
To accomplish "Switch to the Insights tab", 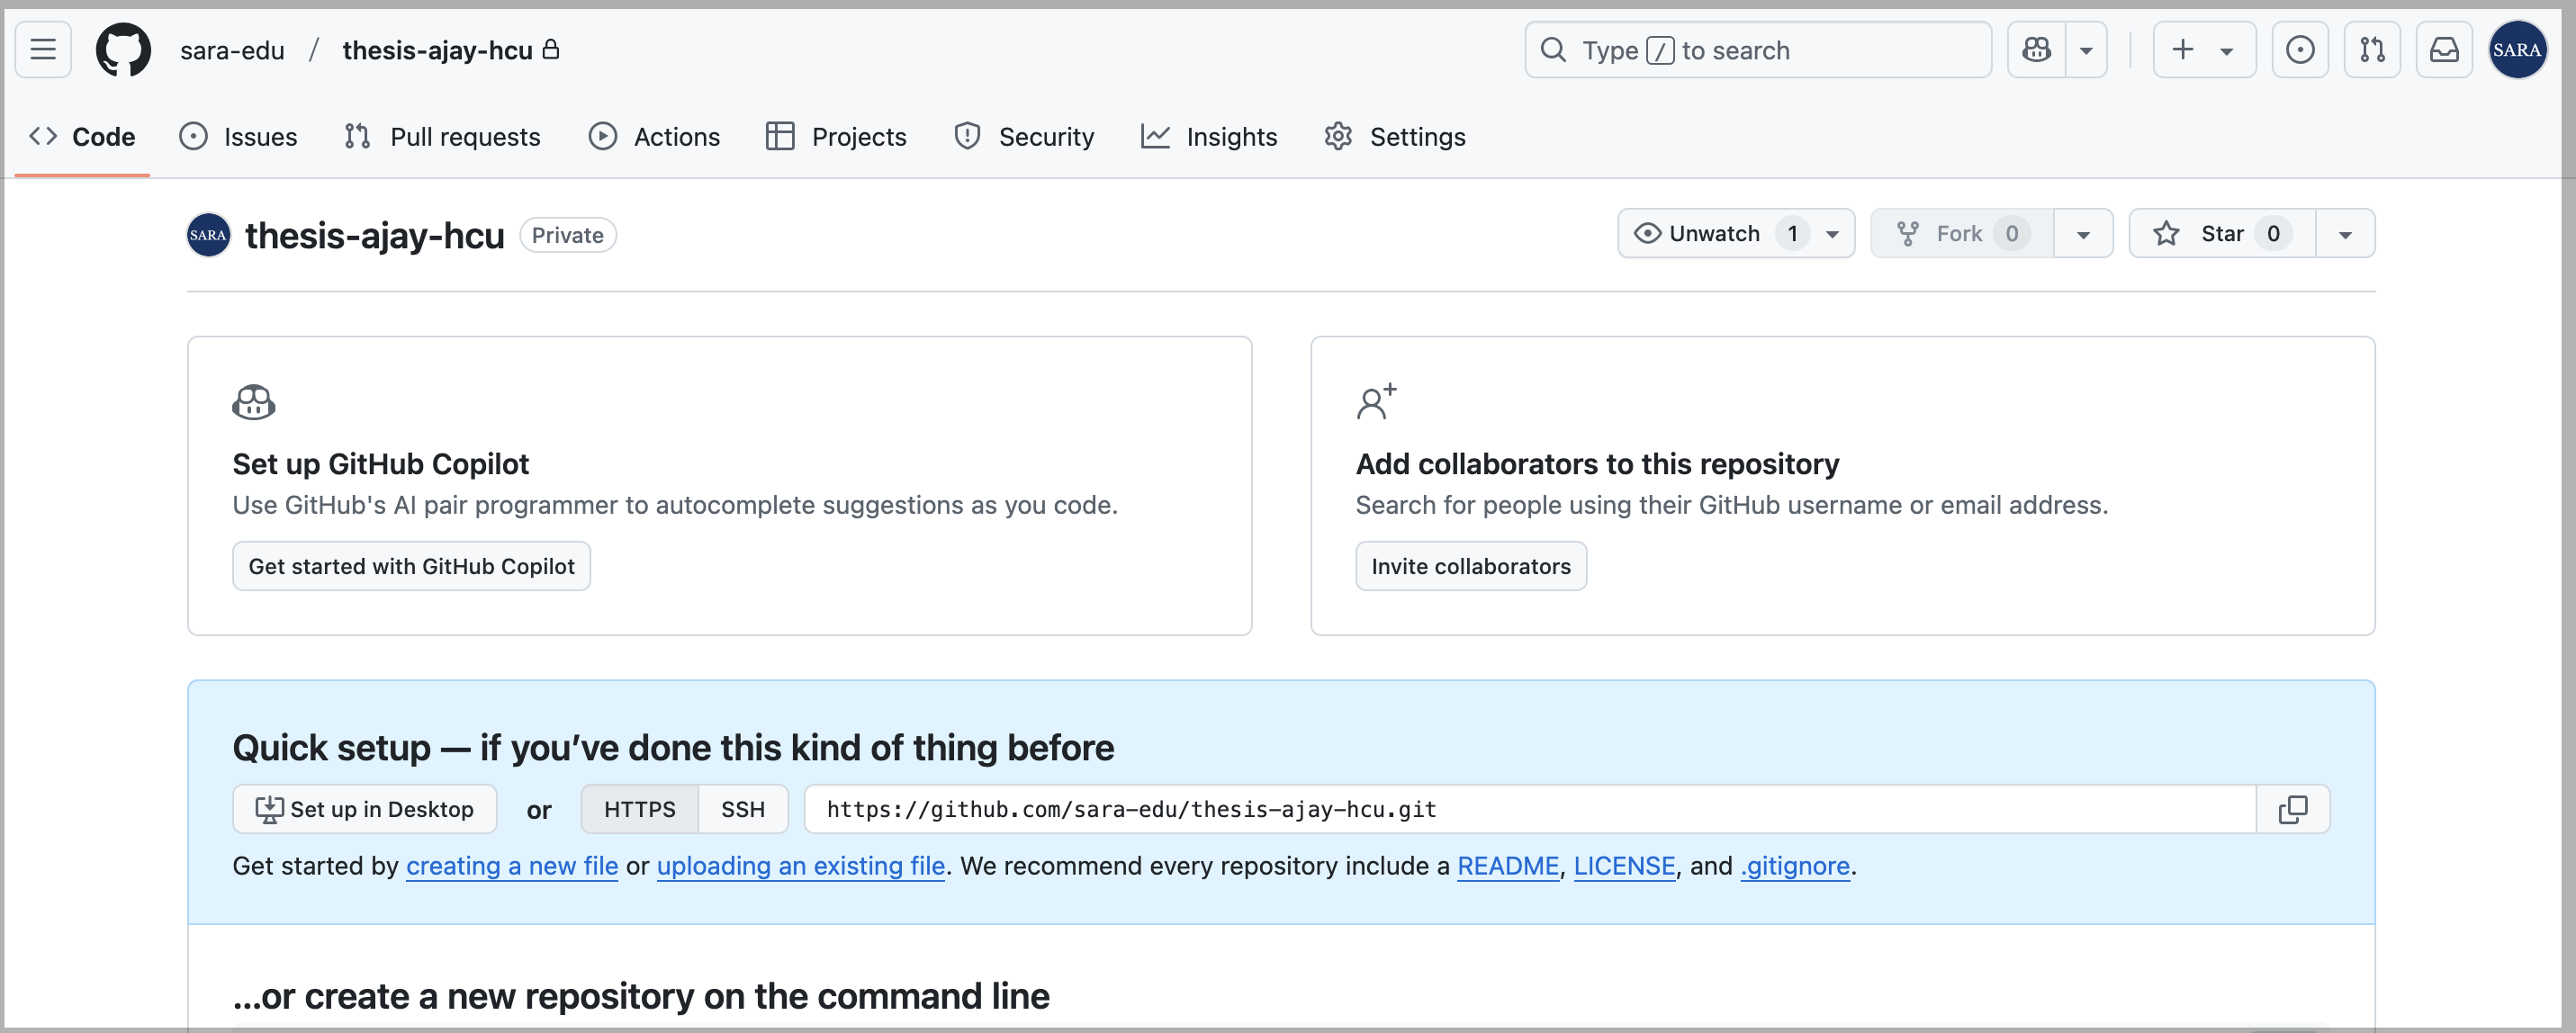I will click(1209, 136).
